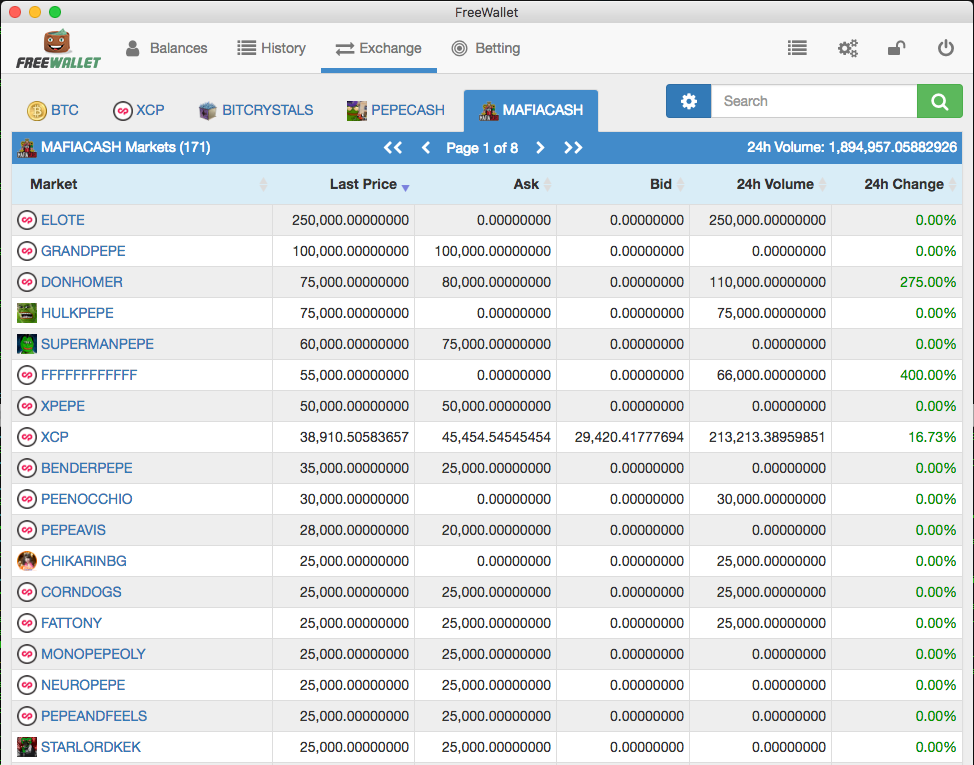Sort table by 24h Volume column
Screen dimensions: 974x765
pos(761,184)
